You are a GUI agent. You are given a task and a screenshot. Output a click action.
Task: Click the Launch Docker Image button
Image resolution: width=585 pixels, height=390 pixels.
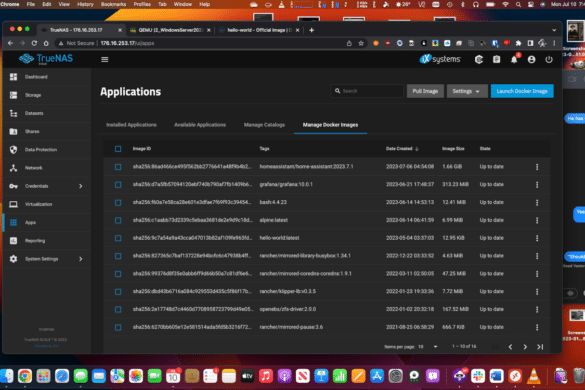coord(522,91)
